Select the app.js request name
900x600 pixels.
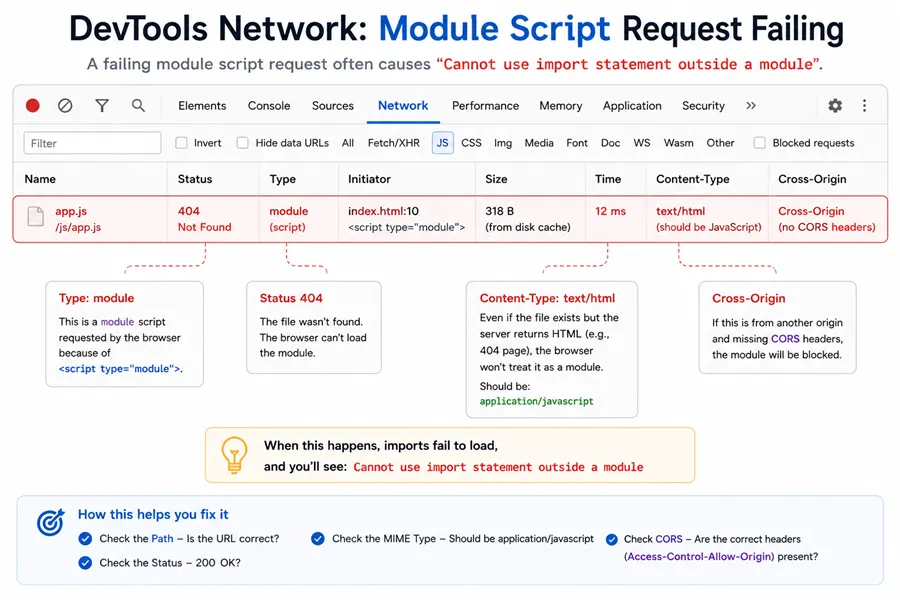71,211
